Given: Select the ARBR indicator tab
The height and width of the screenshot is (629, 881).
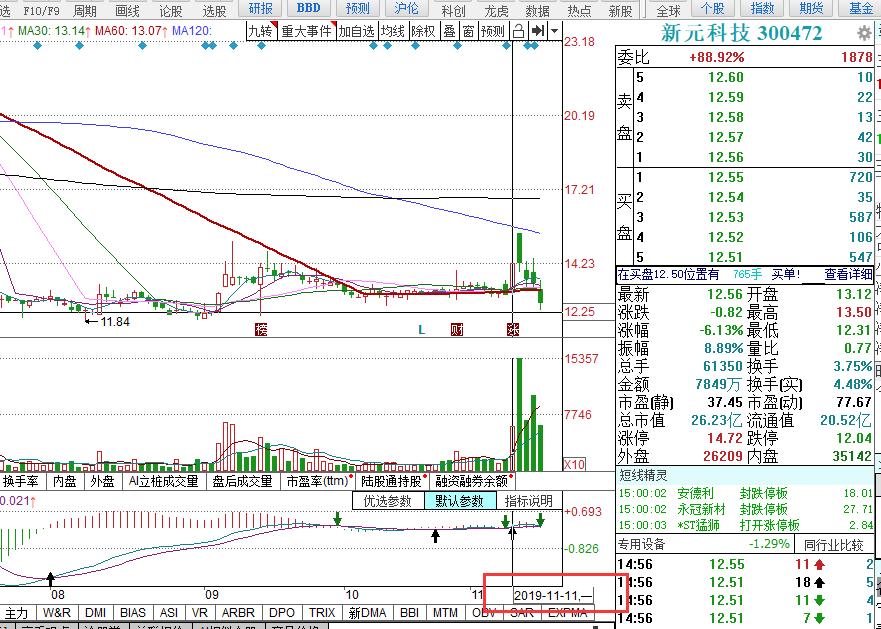Looking at the screenshot, I should pyautogui.click(x=238, y=613).
